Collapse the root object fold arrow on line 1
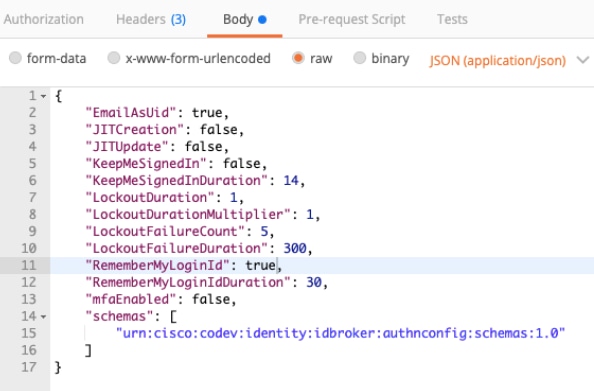The width and height of the screenshot is (594, 391). [x=44, y=96]
